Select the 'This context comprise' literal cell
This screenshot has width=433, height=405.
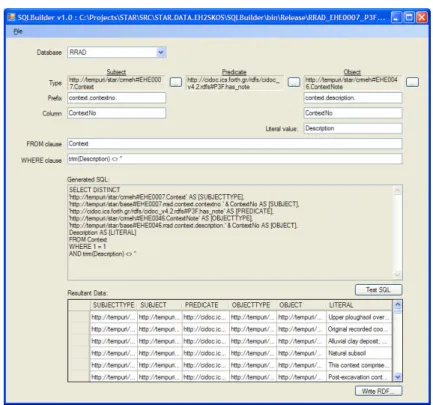tap(359, 365)
